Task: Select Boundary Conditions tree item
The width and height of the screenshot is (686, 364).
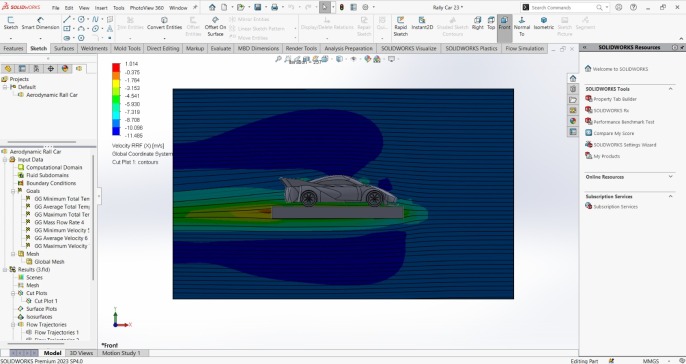Action: [51, 183]
